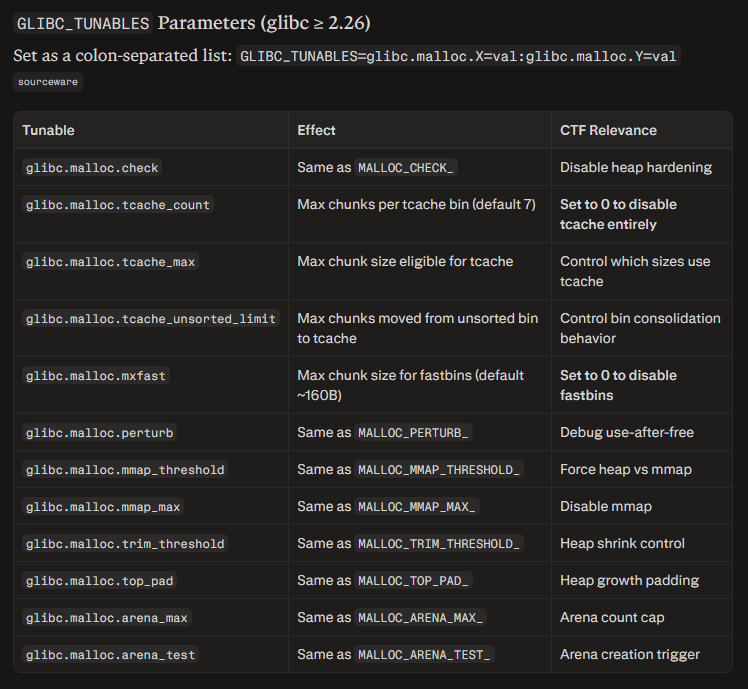Image resolution: width=748 pixels, height=689 pixels.
Task: Select the glibc.malloc.tcache_unsorted_limit entry
Action: 151,319
